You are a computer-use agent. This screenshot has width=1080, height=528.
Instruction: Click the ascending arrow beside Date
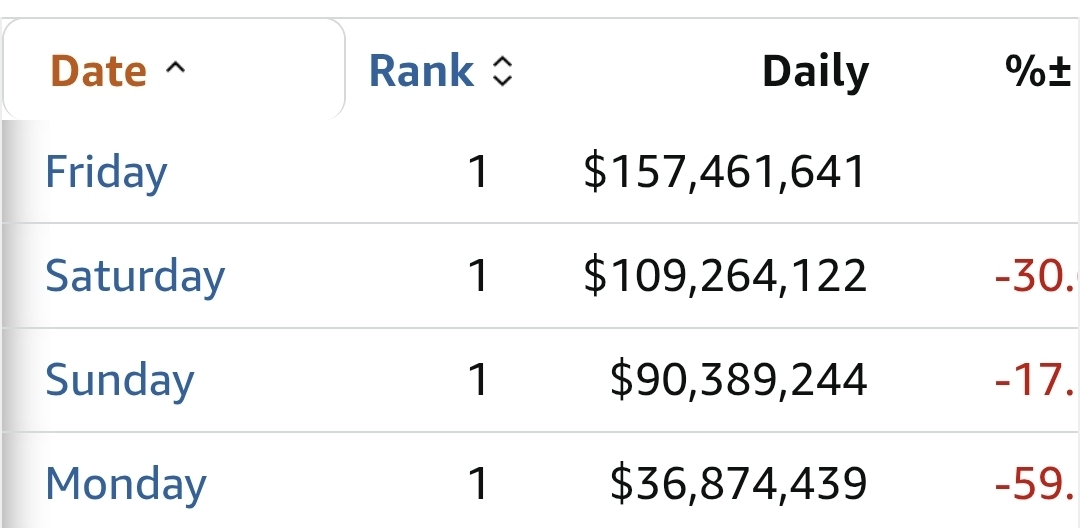pos(176,67)
